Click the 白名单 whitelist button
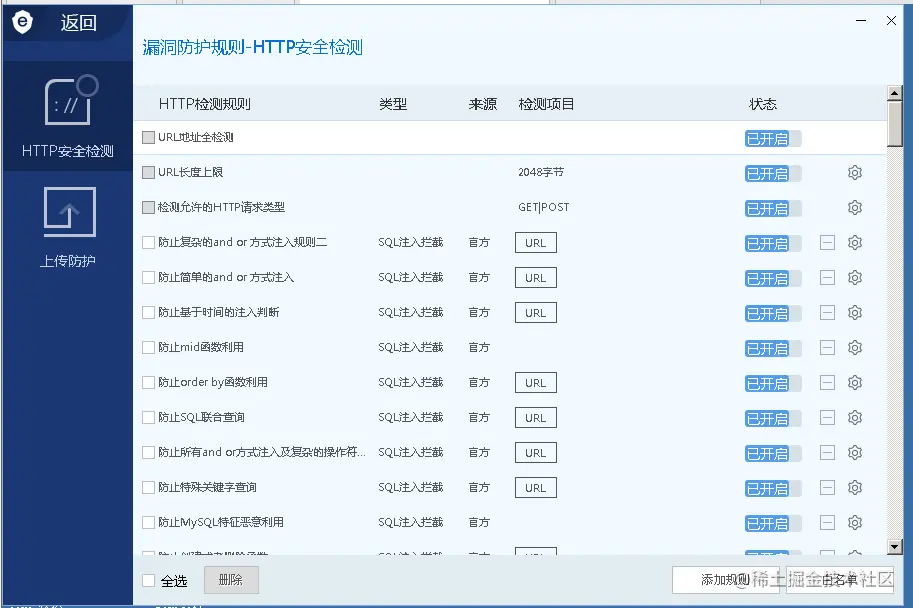 840,580
